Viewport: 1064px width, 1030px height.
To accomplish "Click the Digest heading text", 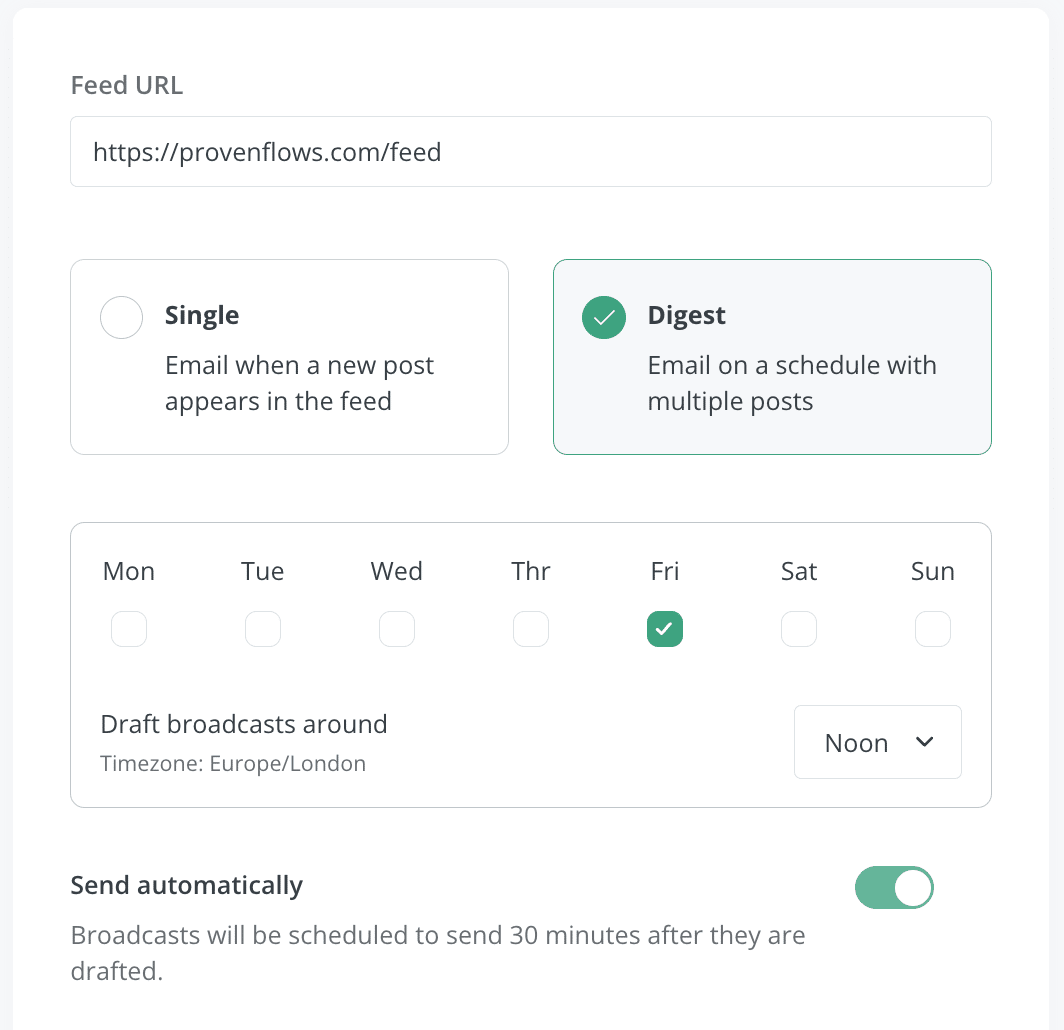I will (687, 316).
